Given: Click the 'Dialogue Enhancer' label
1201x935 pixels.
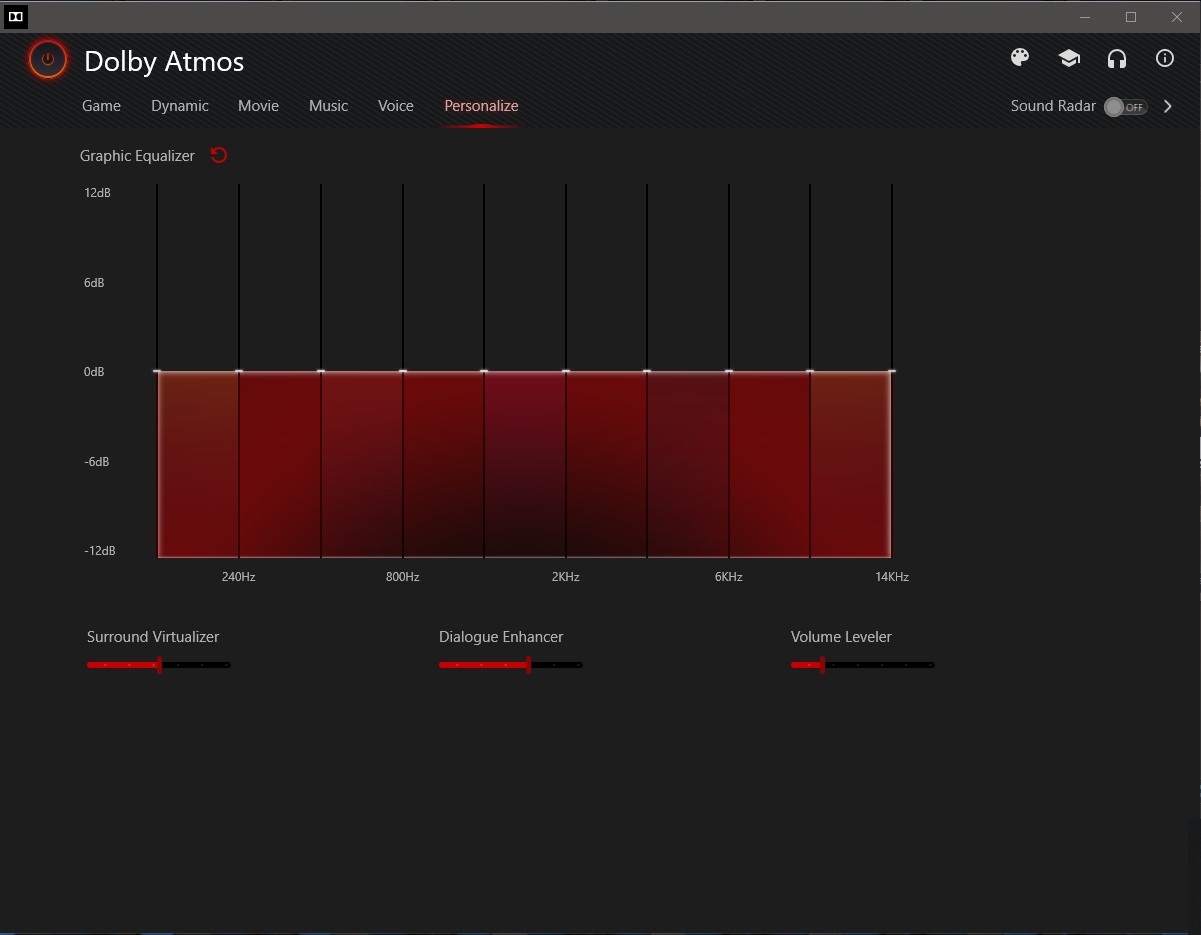Looking at the screenshot, I should tap(501, 637).
